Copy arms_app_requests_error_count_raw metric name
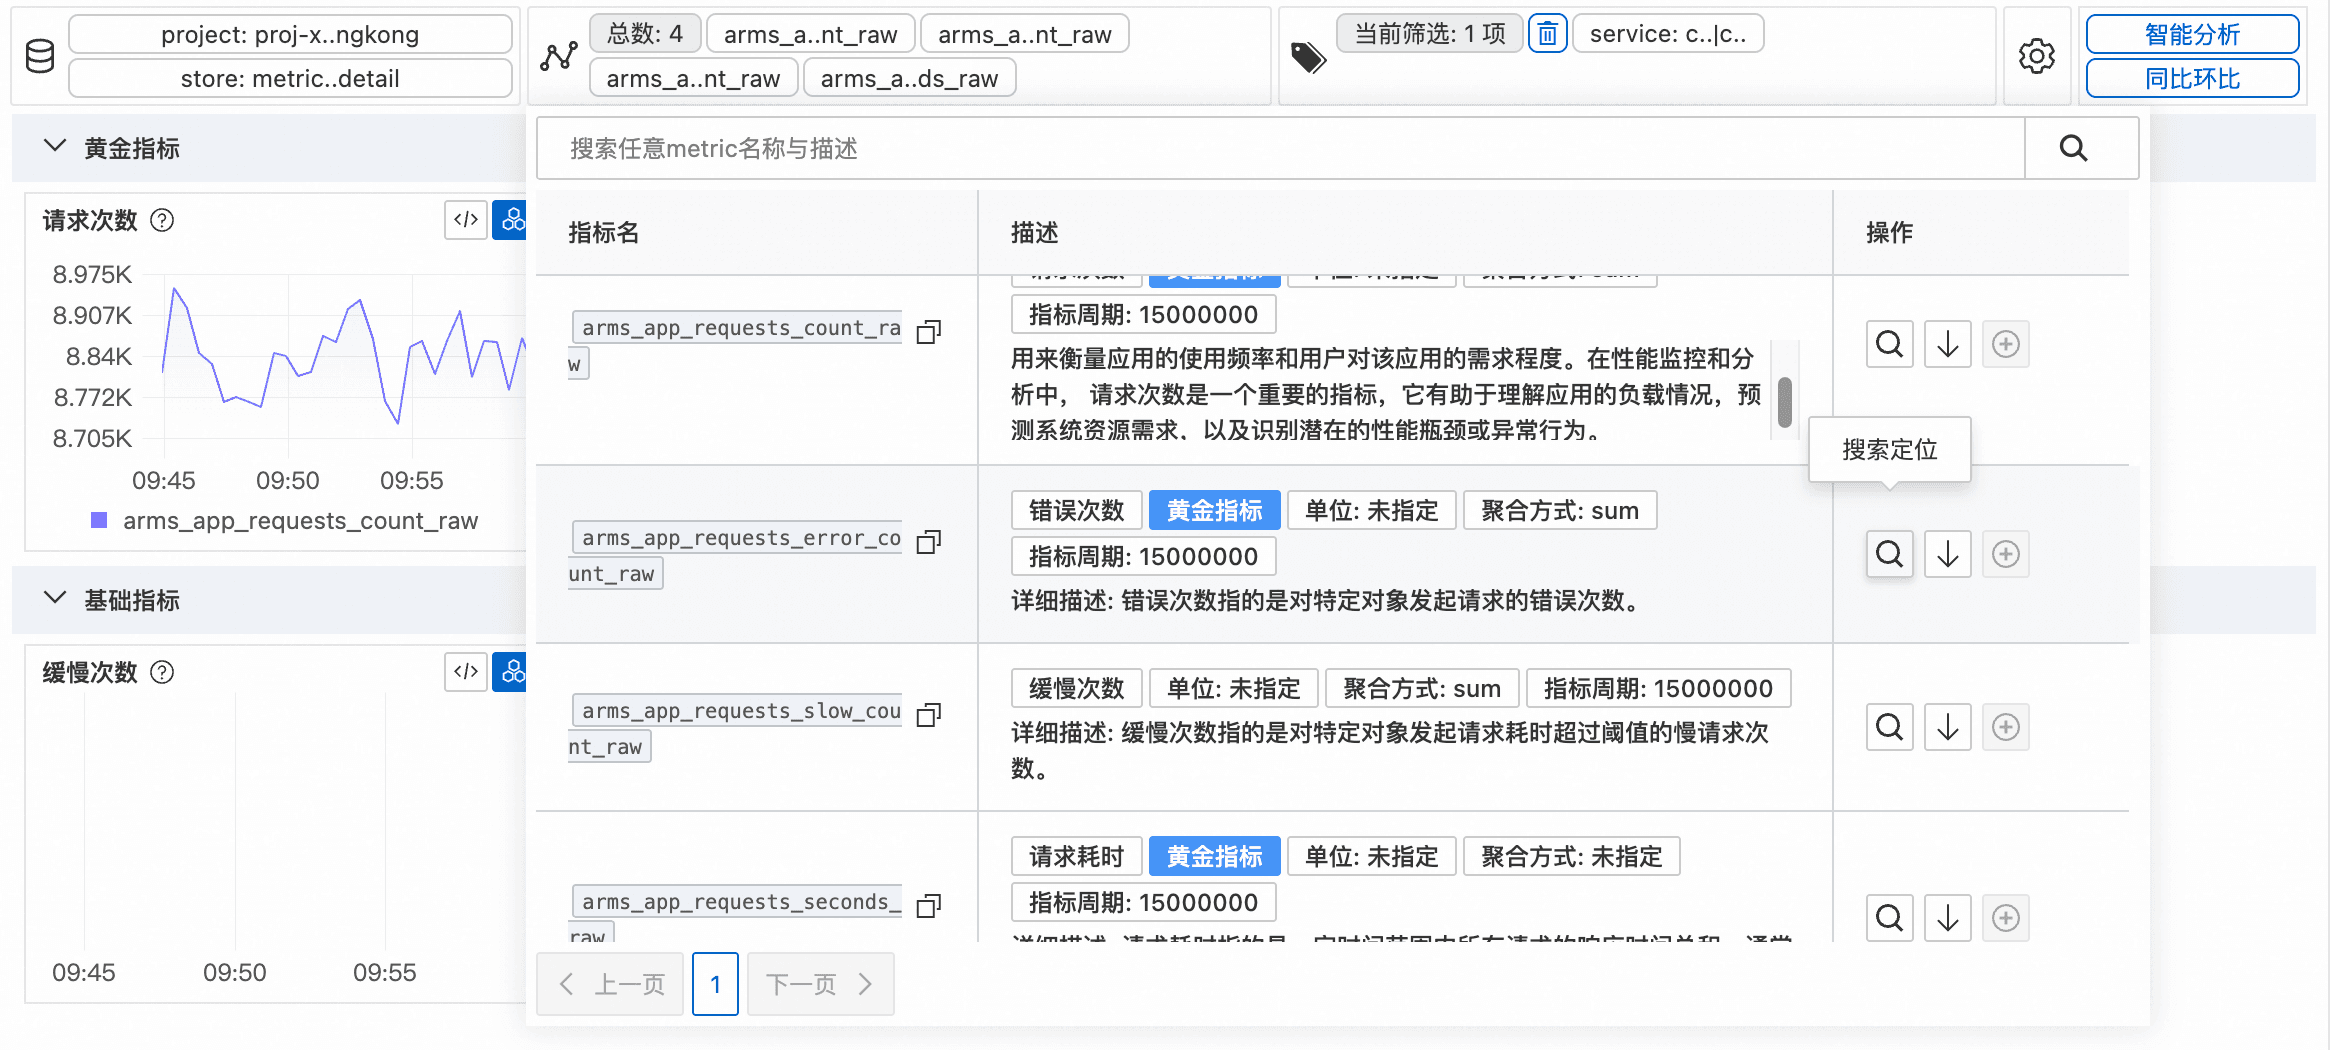The width and height of the screenshot is (2330, 1050). point(929,542)
